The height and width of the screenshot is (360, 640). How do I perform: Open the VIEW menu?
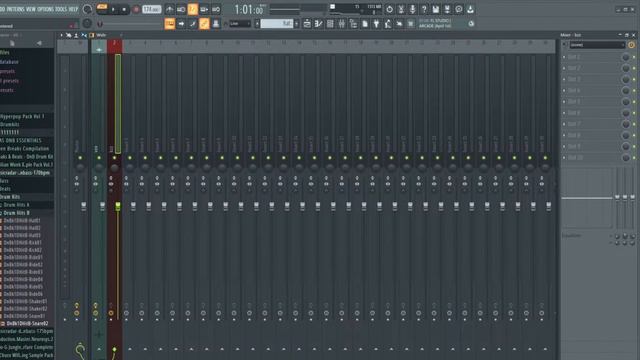31,9
